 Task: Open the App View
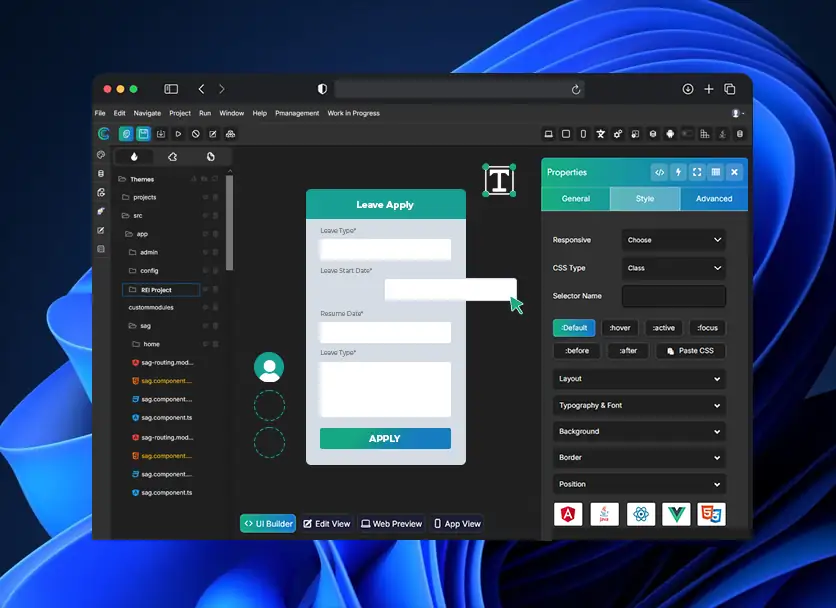457,524
